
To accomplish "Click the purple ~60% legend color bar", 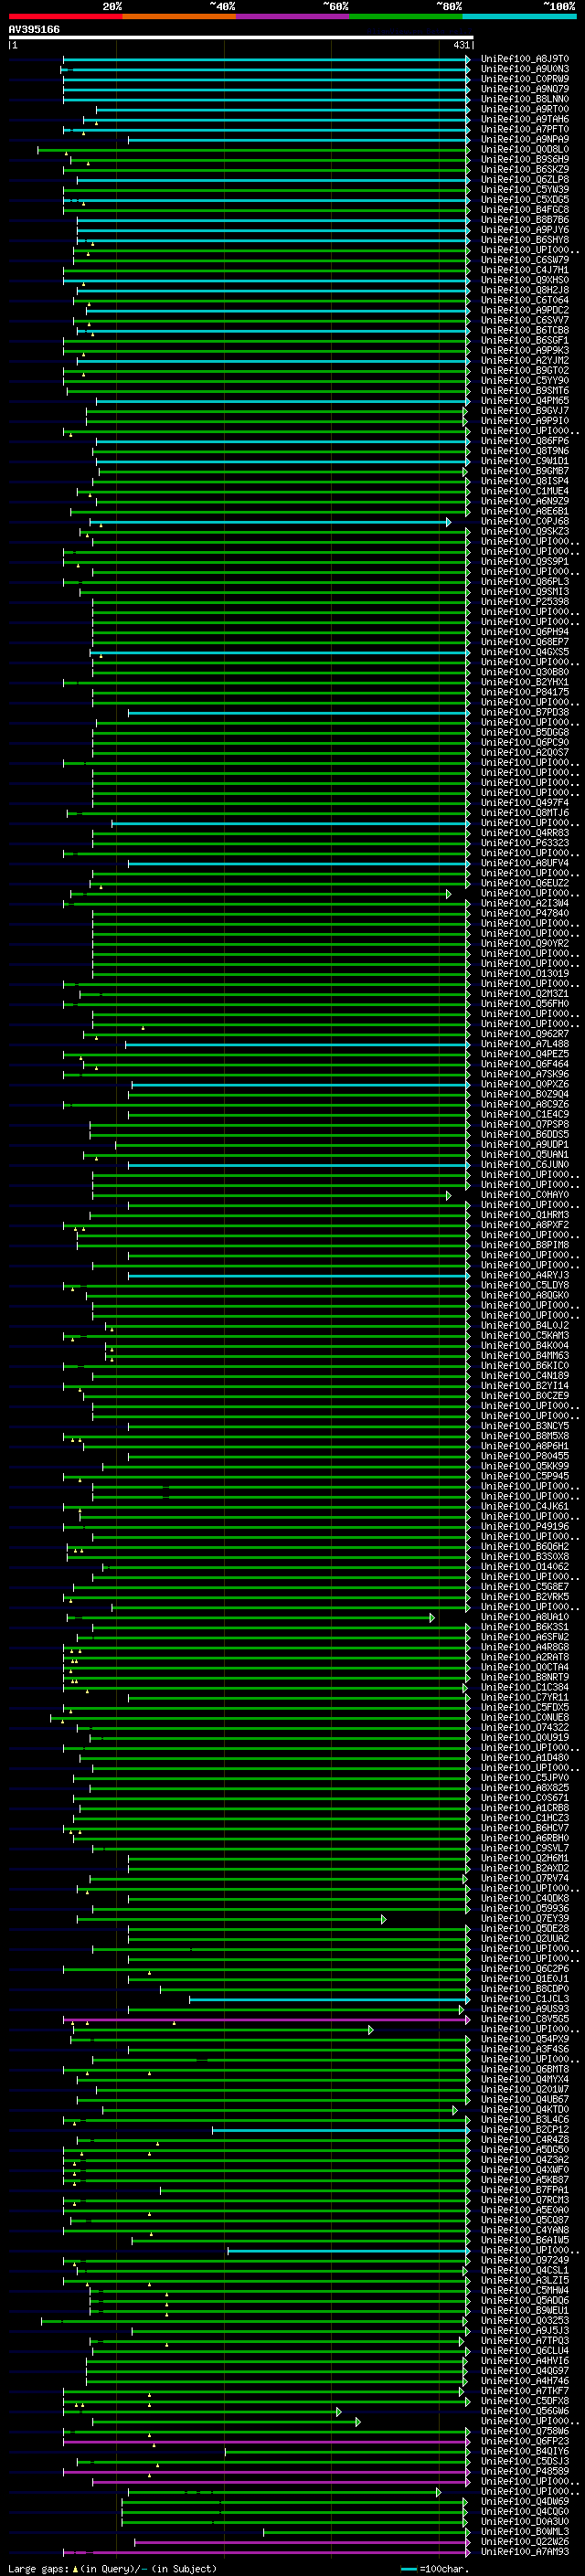I will point(293,16).
